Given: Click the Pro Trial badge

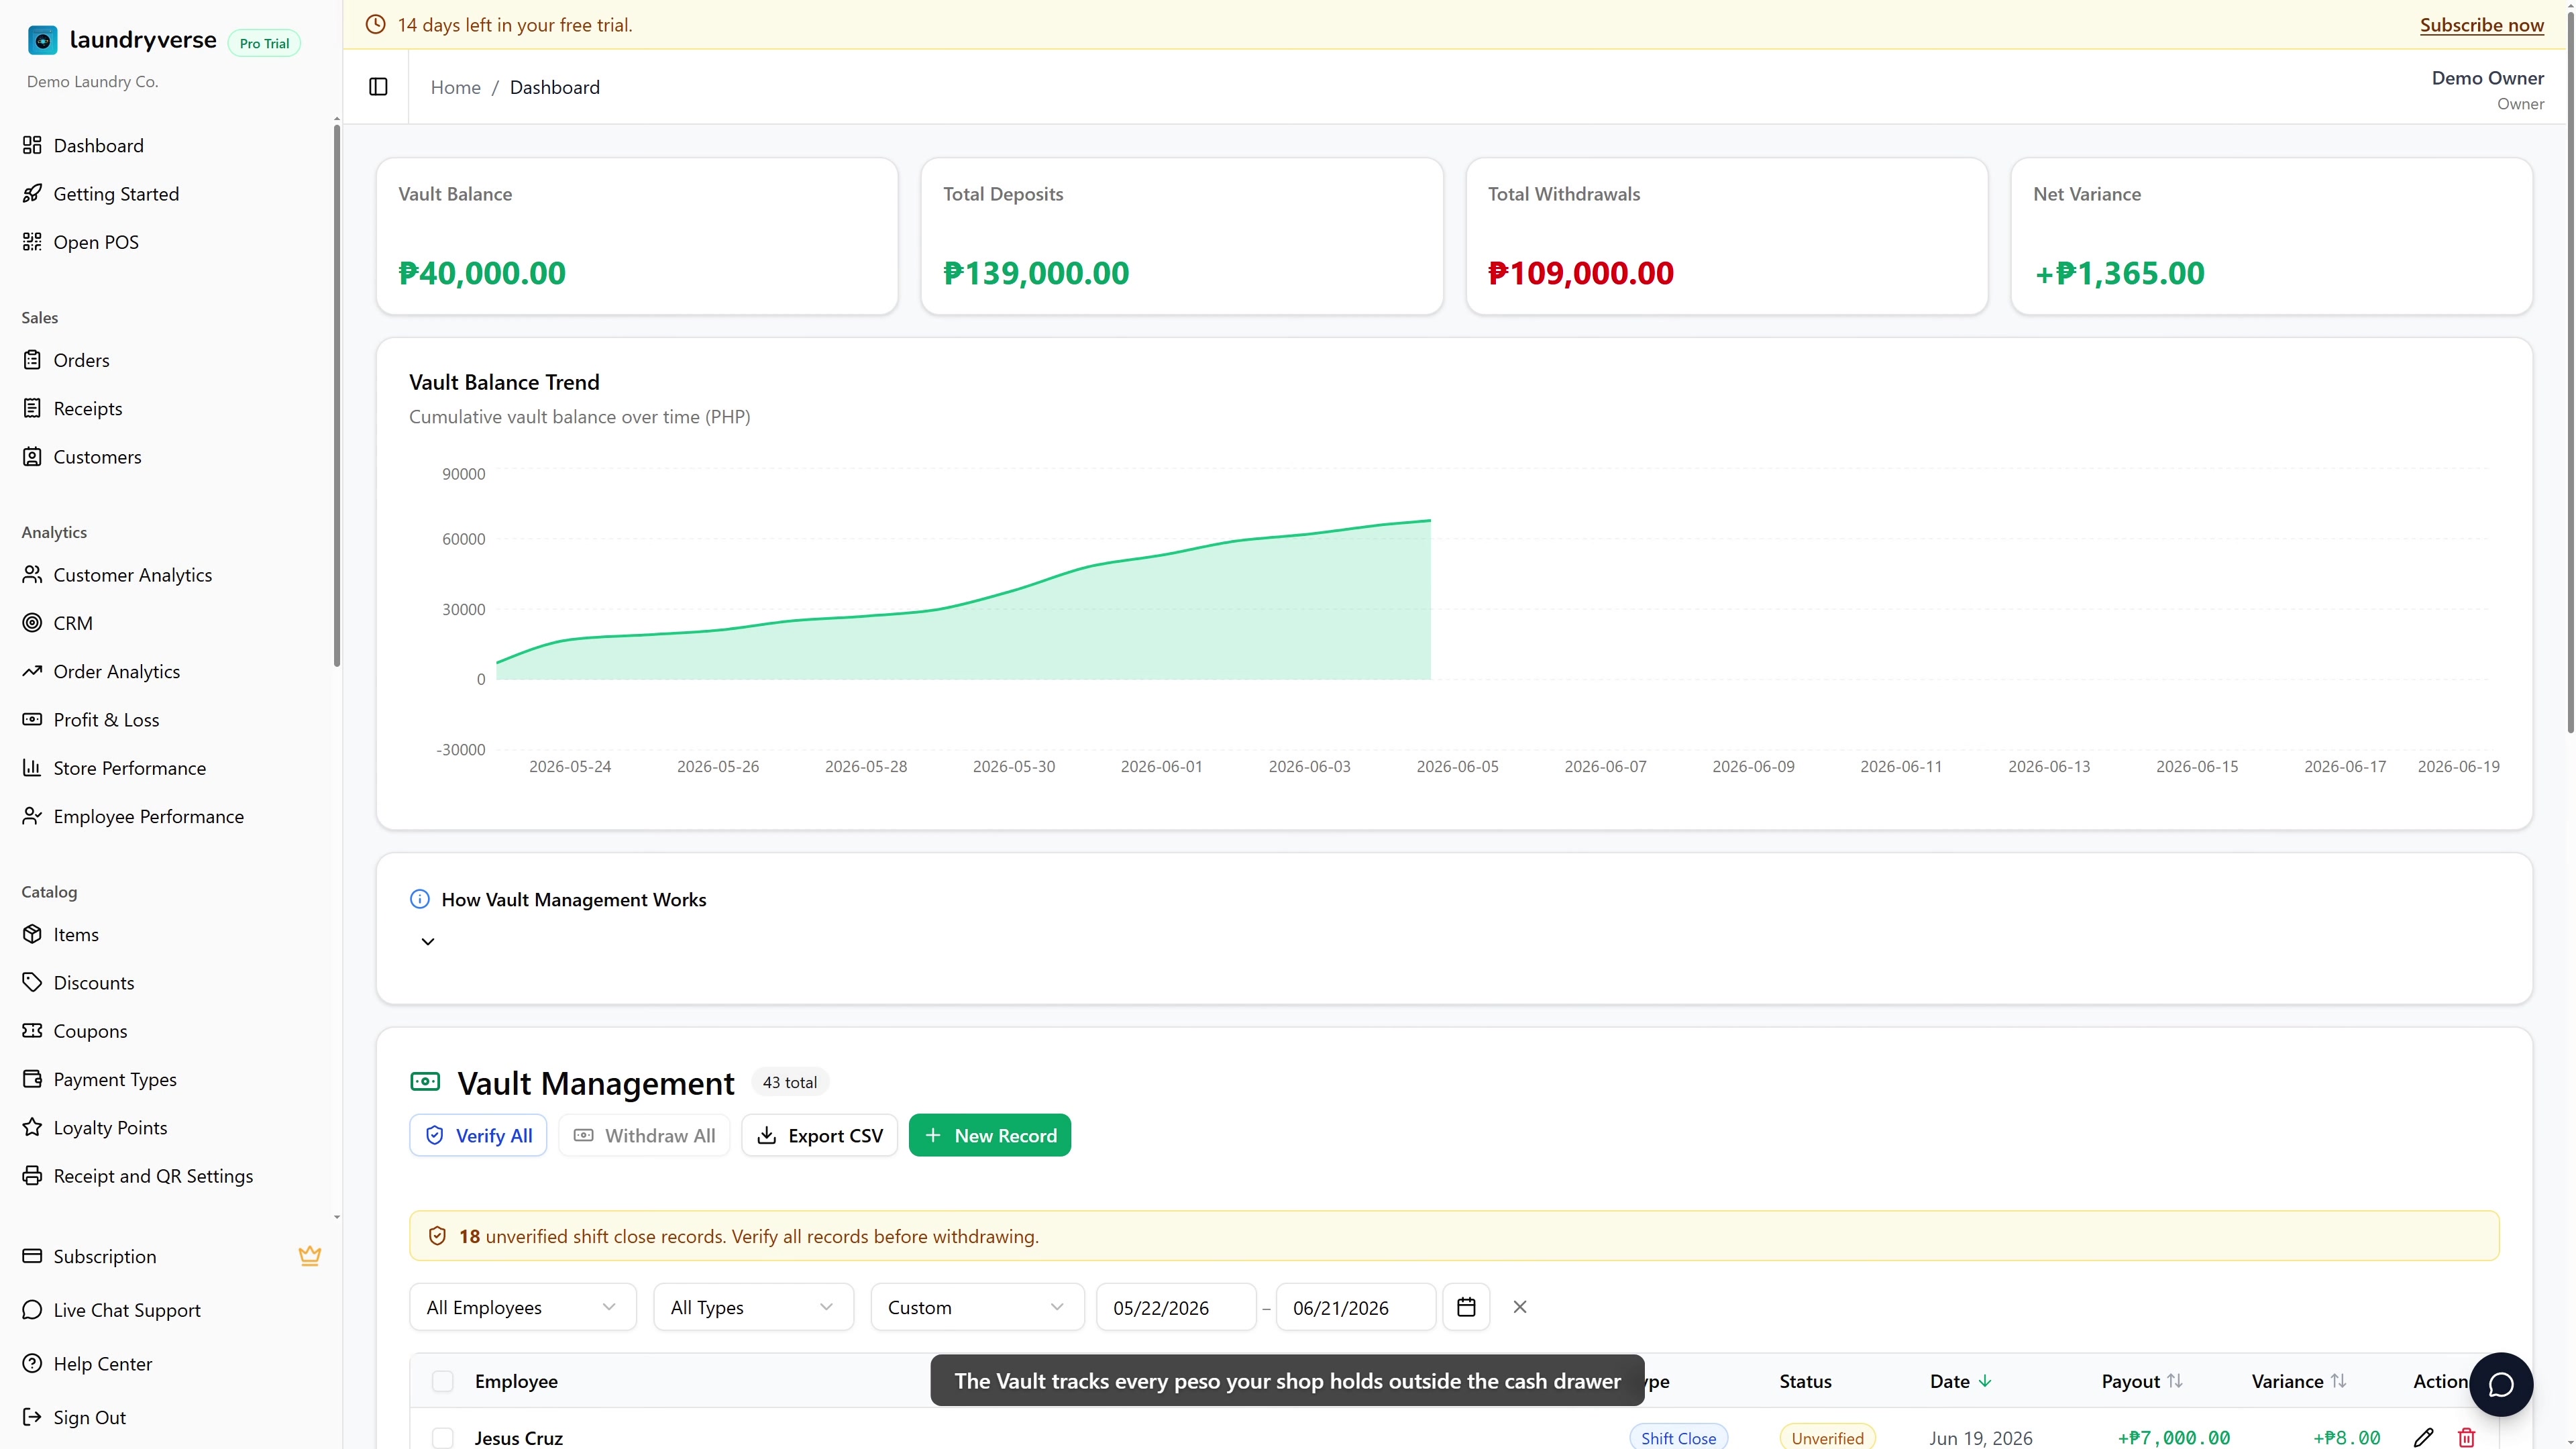Looking at the screenshot, I should 264,43.
